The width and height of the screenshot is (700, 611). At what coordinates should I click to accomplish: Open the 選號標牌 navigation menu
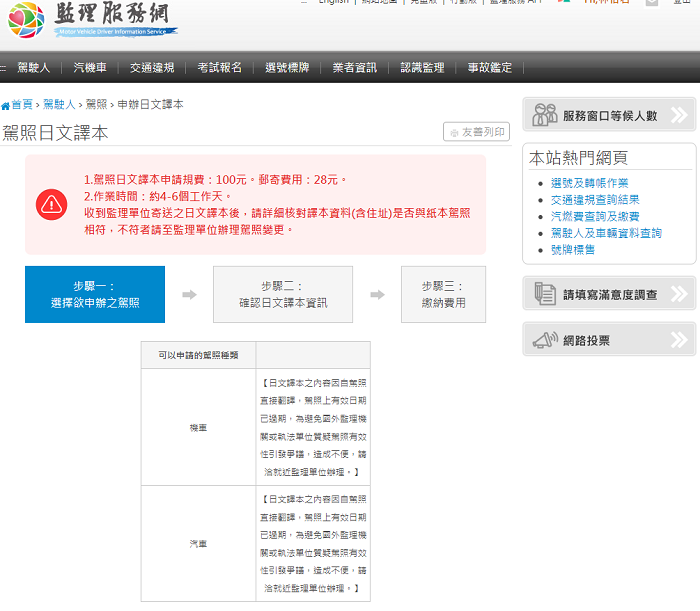point(288,68)
